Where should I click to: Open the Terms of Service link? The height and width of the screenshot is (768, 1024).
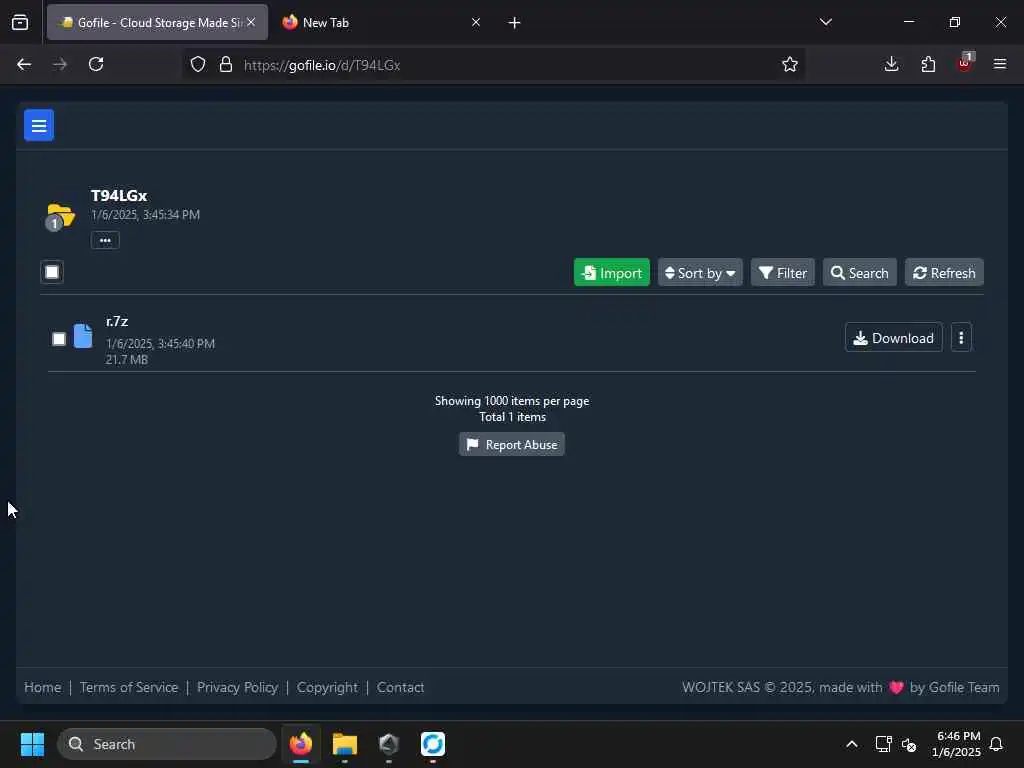(x=129, y=687)
